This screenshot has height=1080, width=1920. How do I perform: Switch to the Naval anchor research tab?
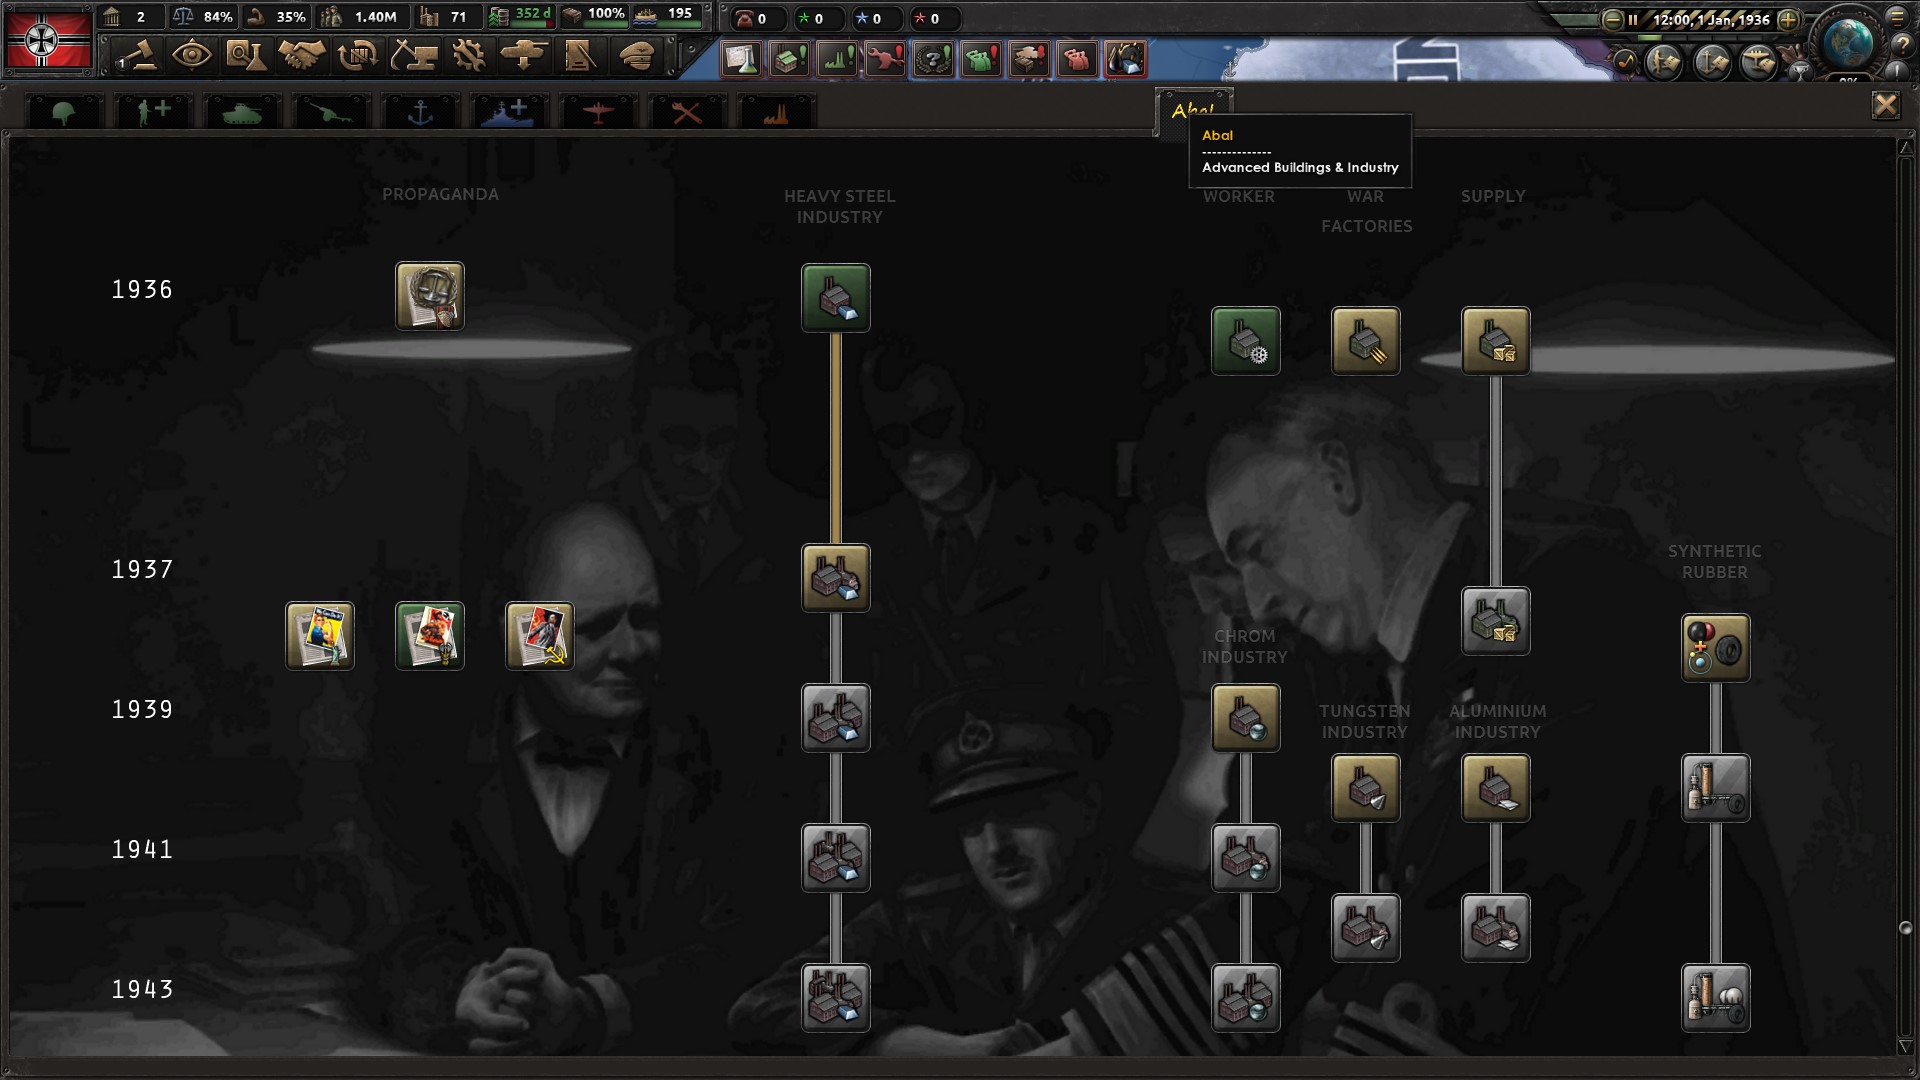point(420,112)
